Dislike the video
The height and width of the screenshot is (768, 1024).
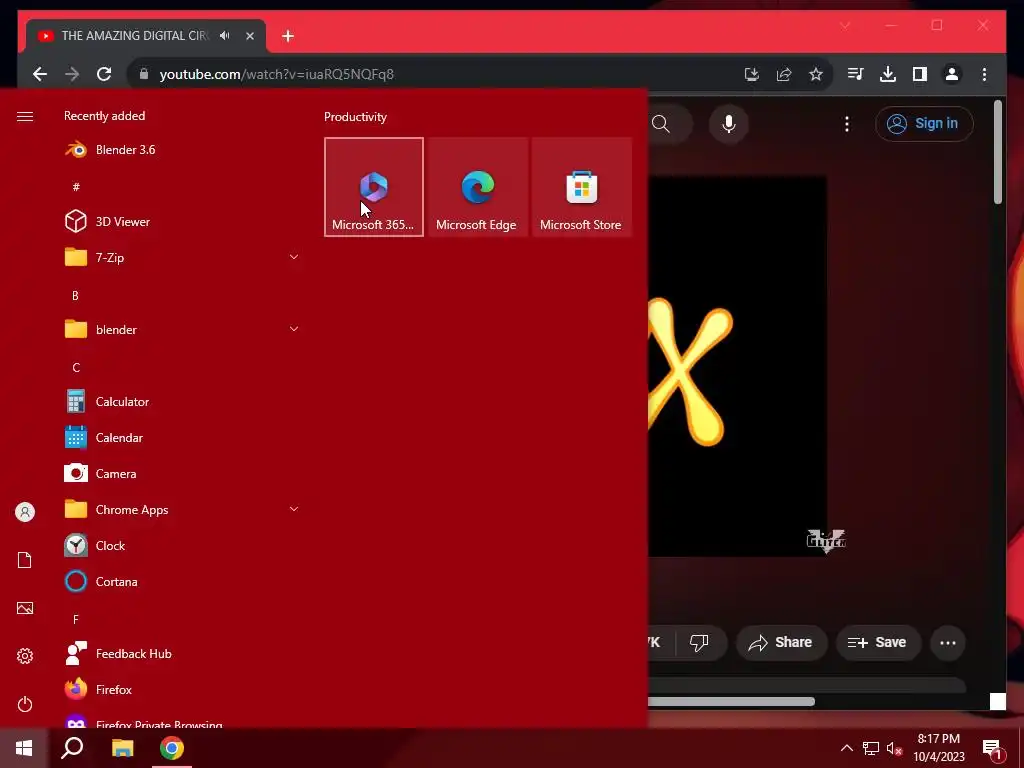[699, 643]
